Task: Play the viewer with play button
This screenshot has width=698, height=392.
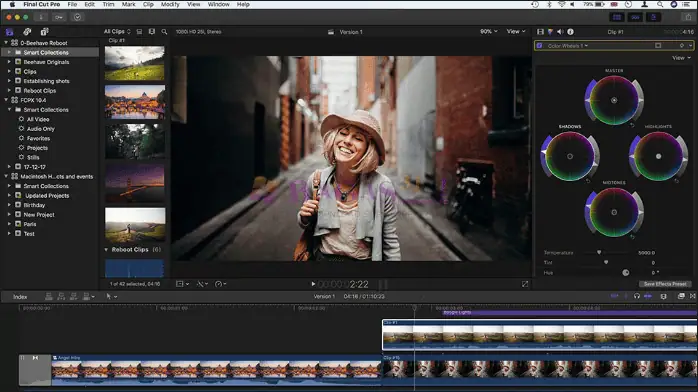Action: 313,284
